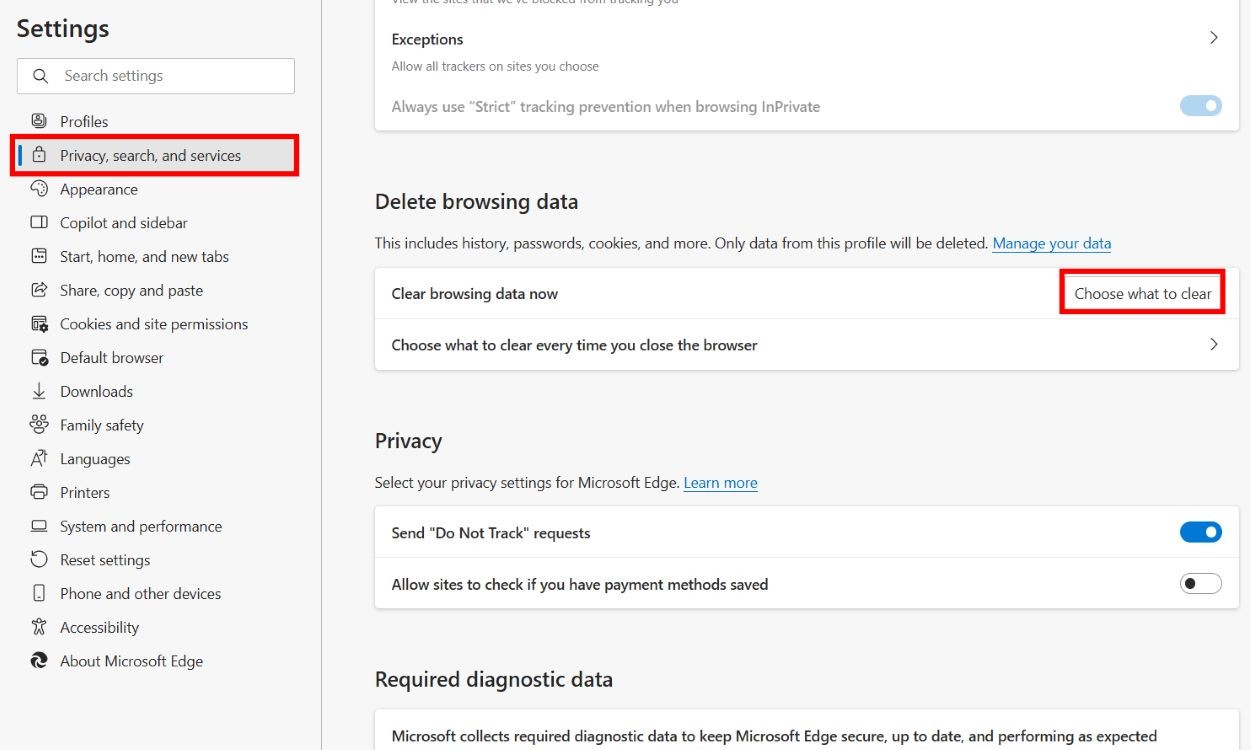Click the Exceptions row label
This screenshot has height=750, width=1251.
click(427, 39)
